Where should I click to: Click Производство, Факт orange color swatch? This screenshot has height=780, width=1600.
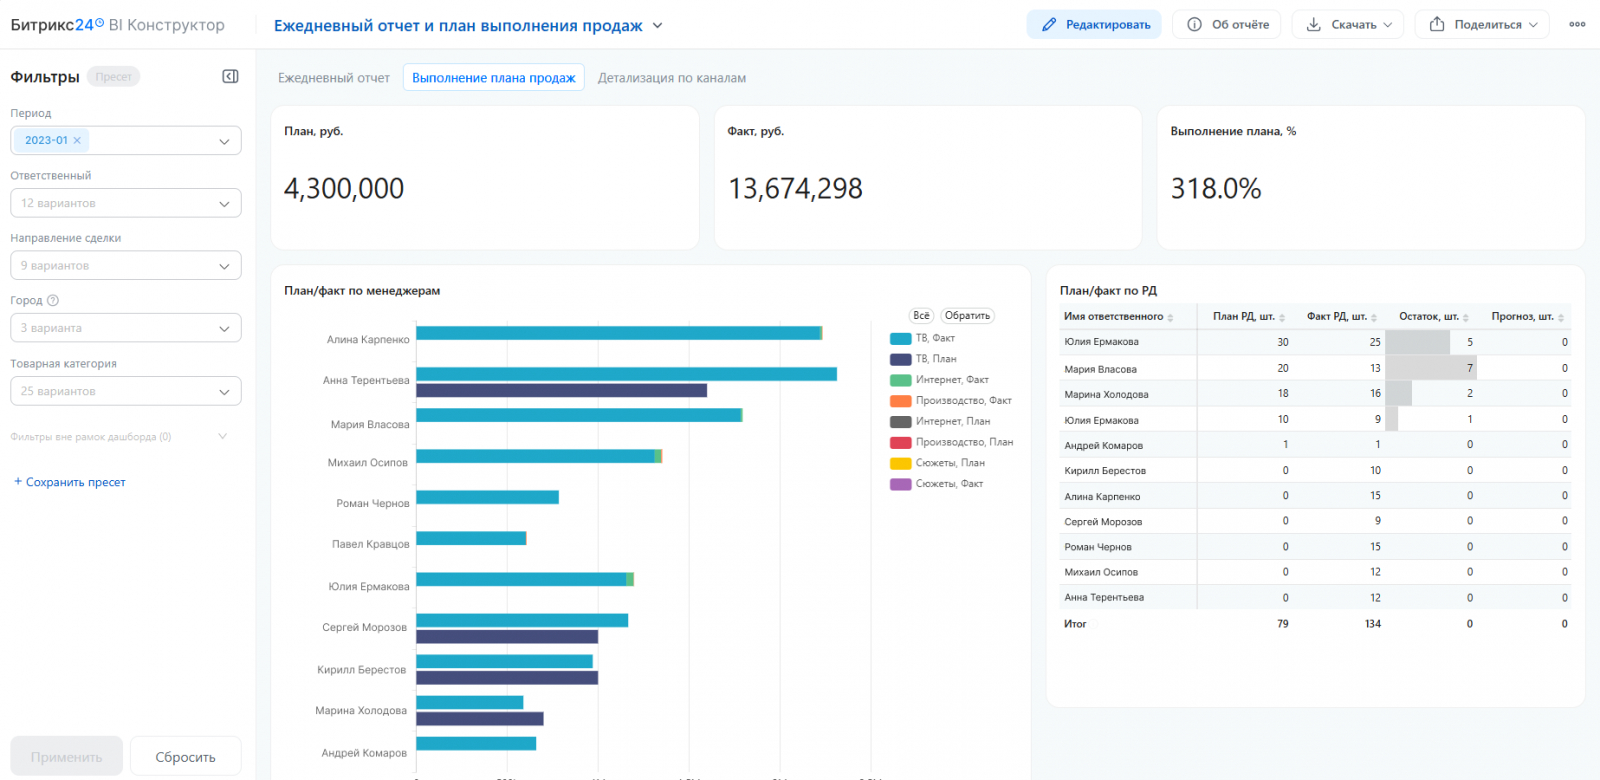[900, 401]
